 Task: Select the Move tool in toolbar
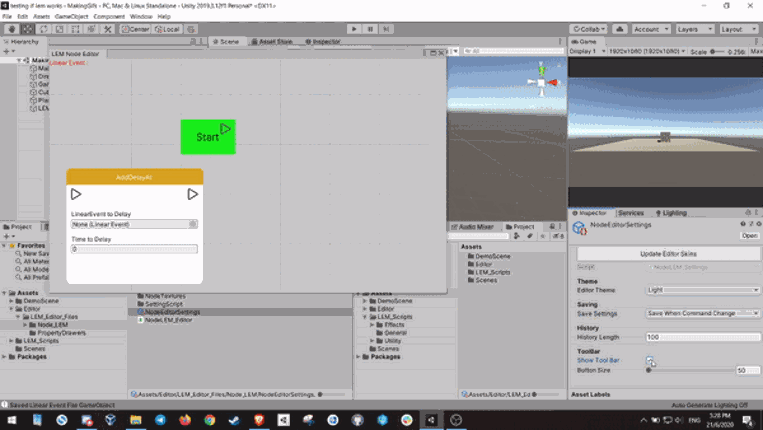(28, 29)
